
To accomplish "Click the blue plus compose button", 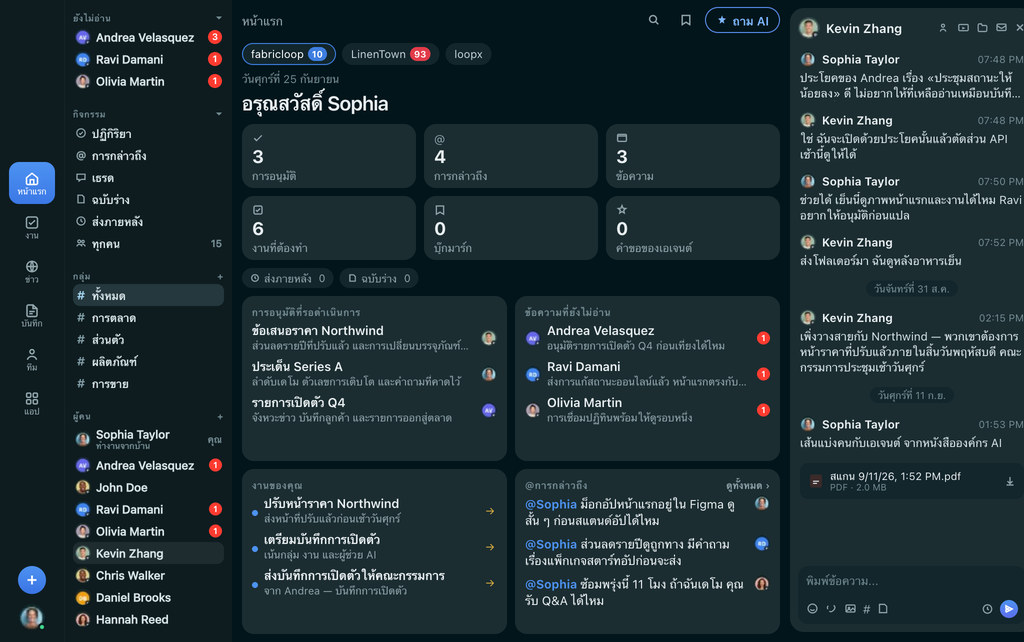I will 31,580.
